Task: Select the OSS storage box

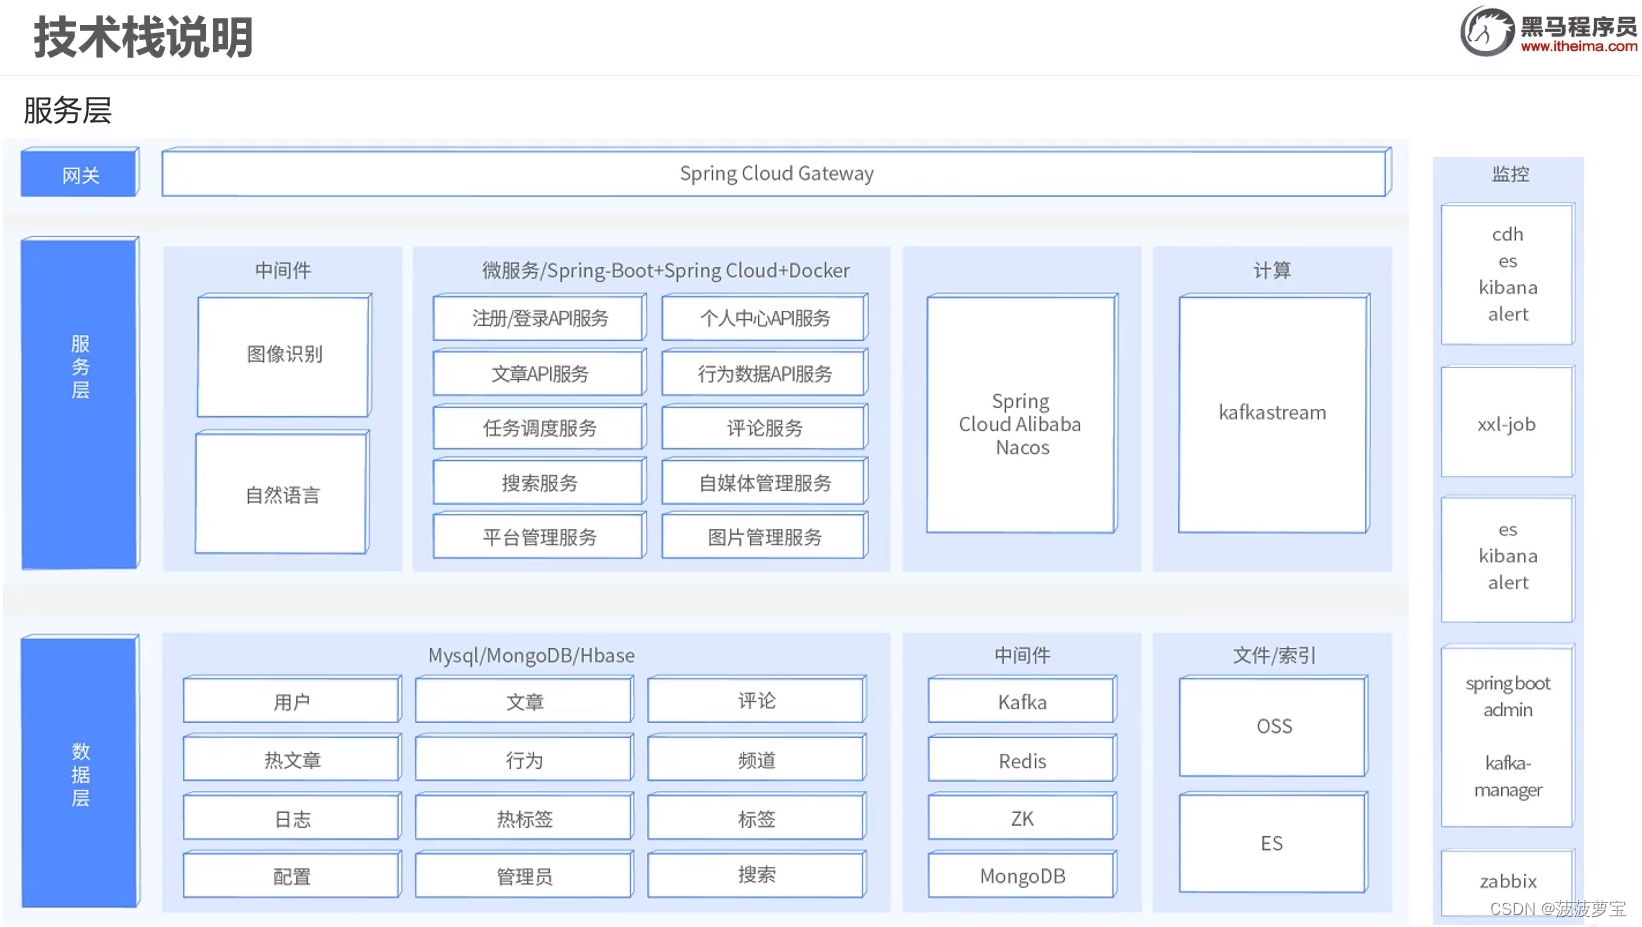Action: point(1273,727)
